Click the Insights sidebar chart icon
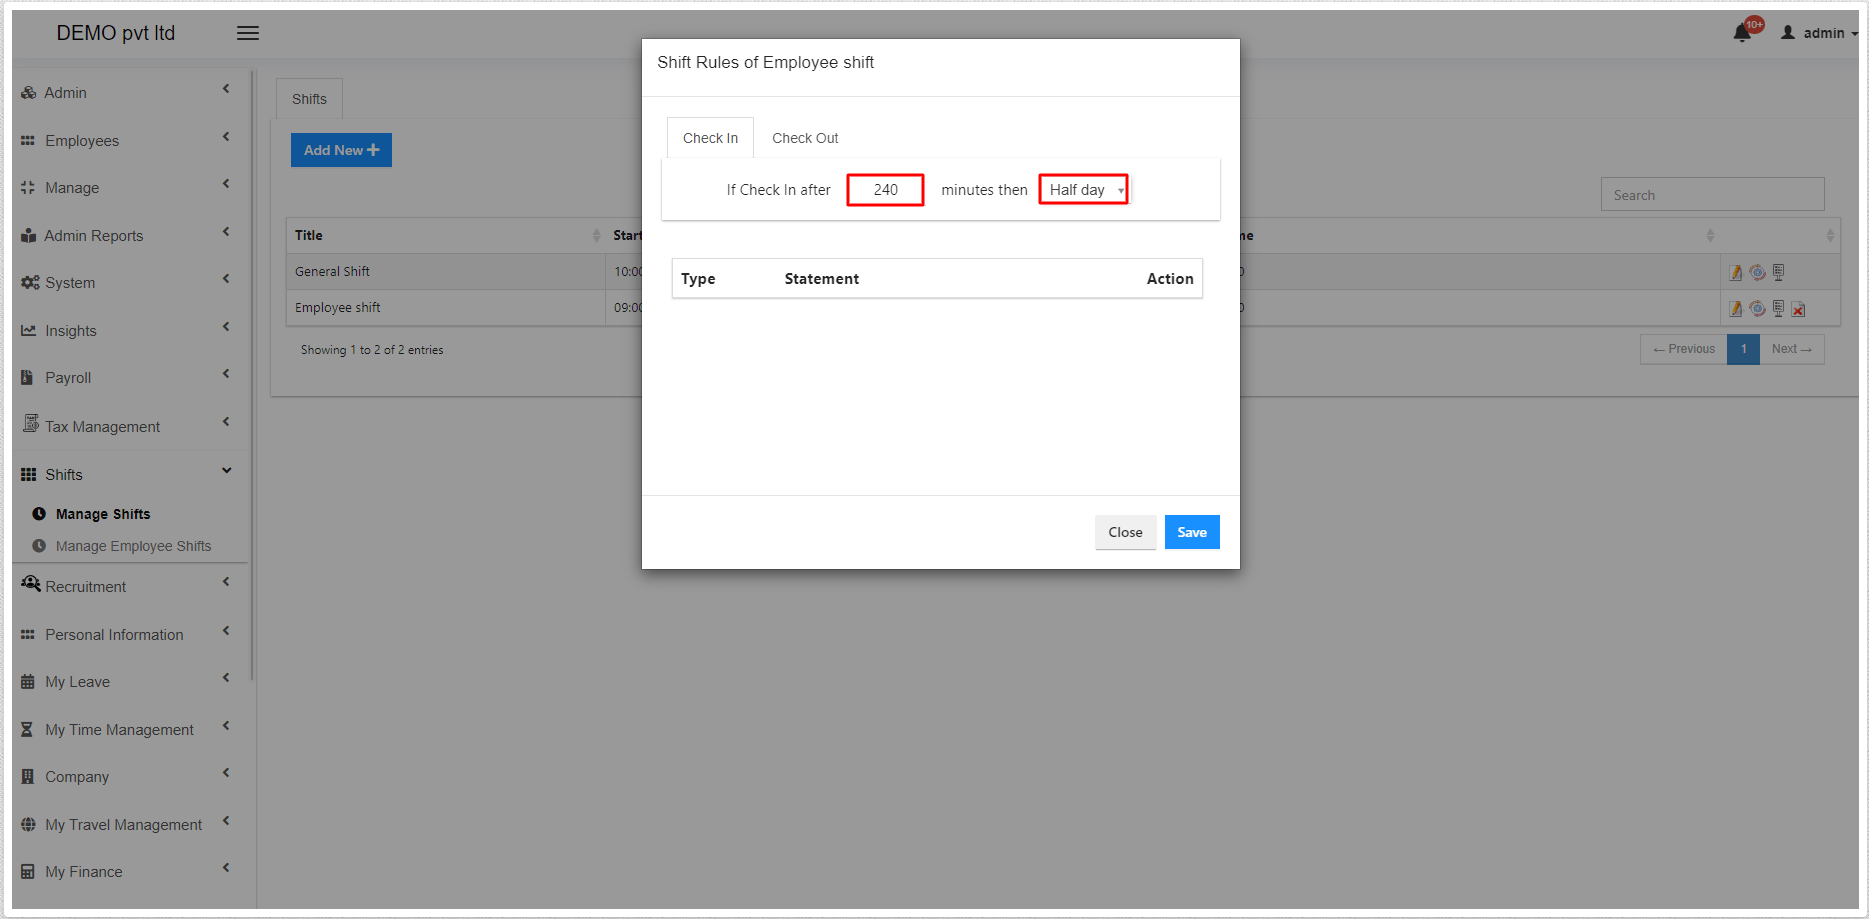The image size is (1869, 919). (x=28, y=330)
